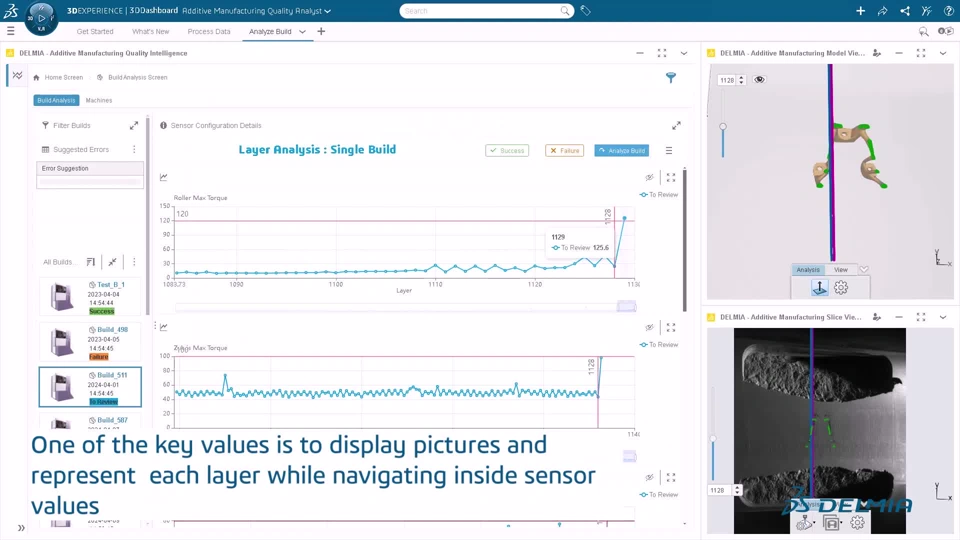Click the plus add icon in top bar

click(x=860, y=10)
